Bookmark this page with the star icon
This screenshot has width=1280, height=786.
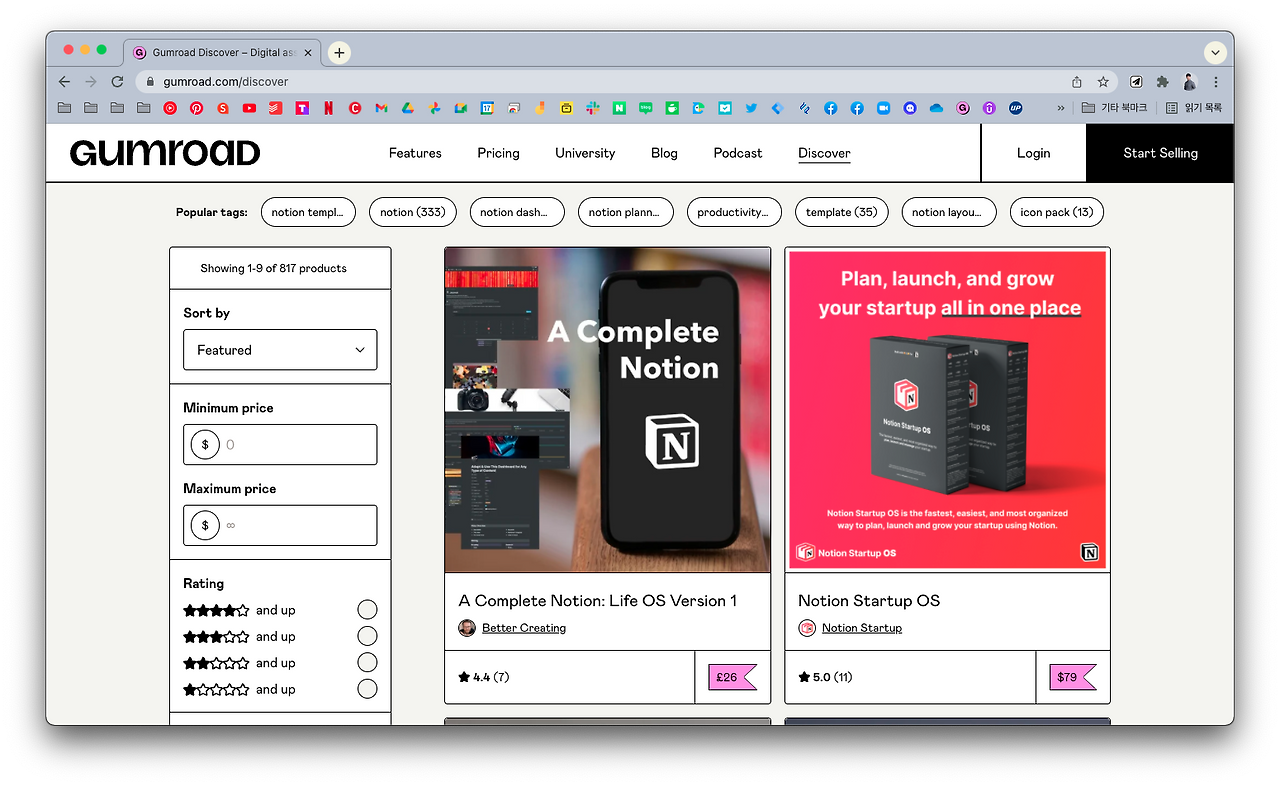click(1103, 82)
